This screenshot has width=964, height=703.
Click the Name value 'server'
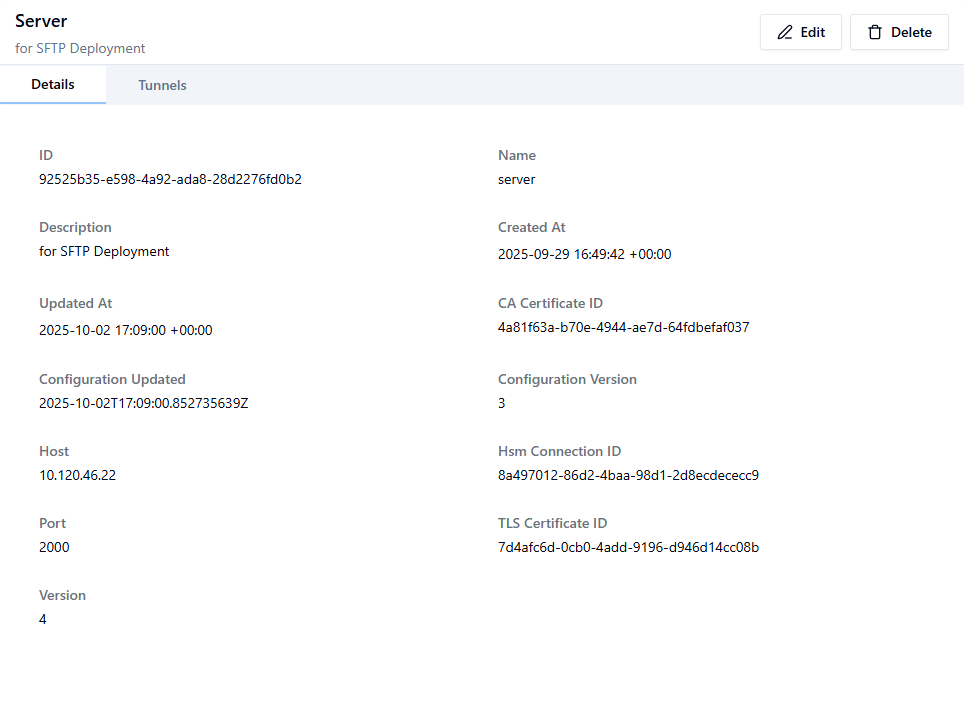516,179
